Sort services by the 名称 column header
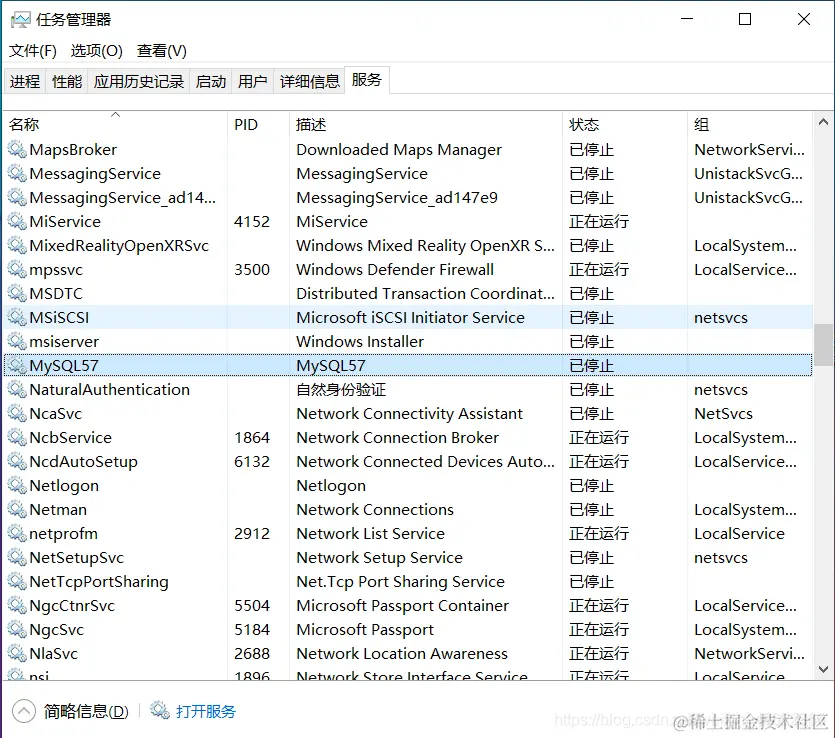Image resolution: width=835 pixels, height=738 pixels. tap(116, 125)
